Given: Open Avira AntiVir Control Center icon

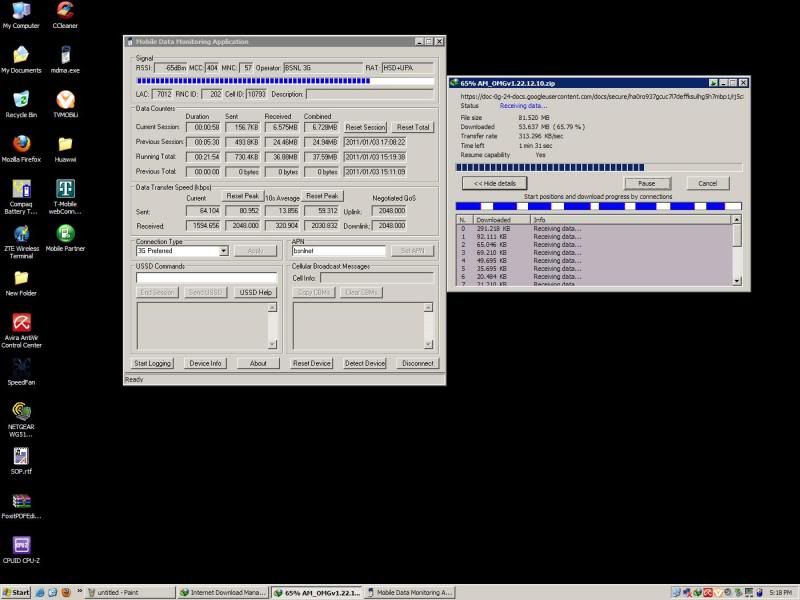Looking at the screenshot, I should pyautogui.click(x=21, y=330).
